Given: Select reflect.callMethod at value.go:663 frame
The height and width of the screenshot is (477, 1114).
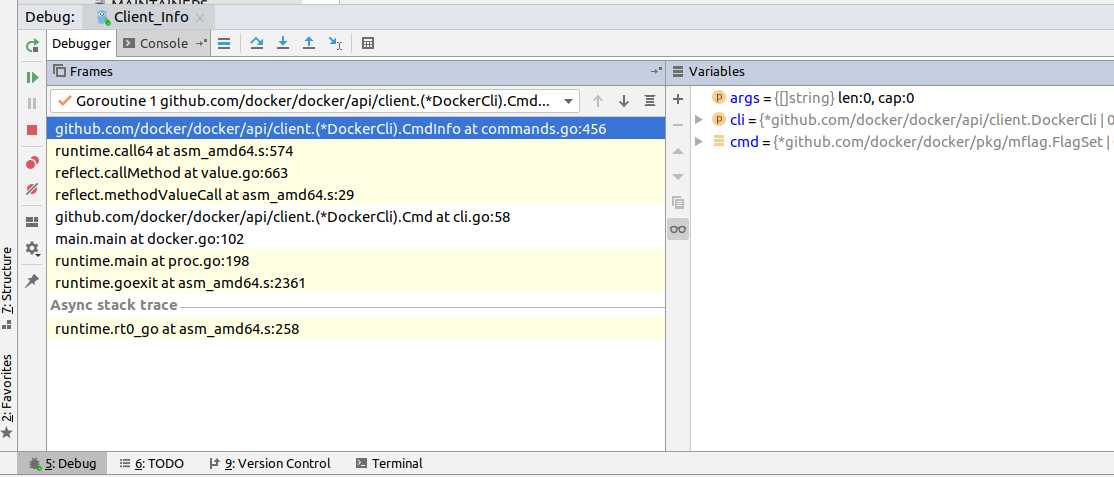Looking at the screenshot, I should [x=356, y=173].
